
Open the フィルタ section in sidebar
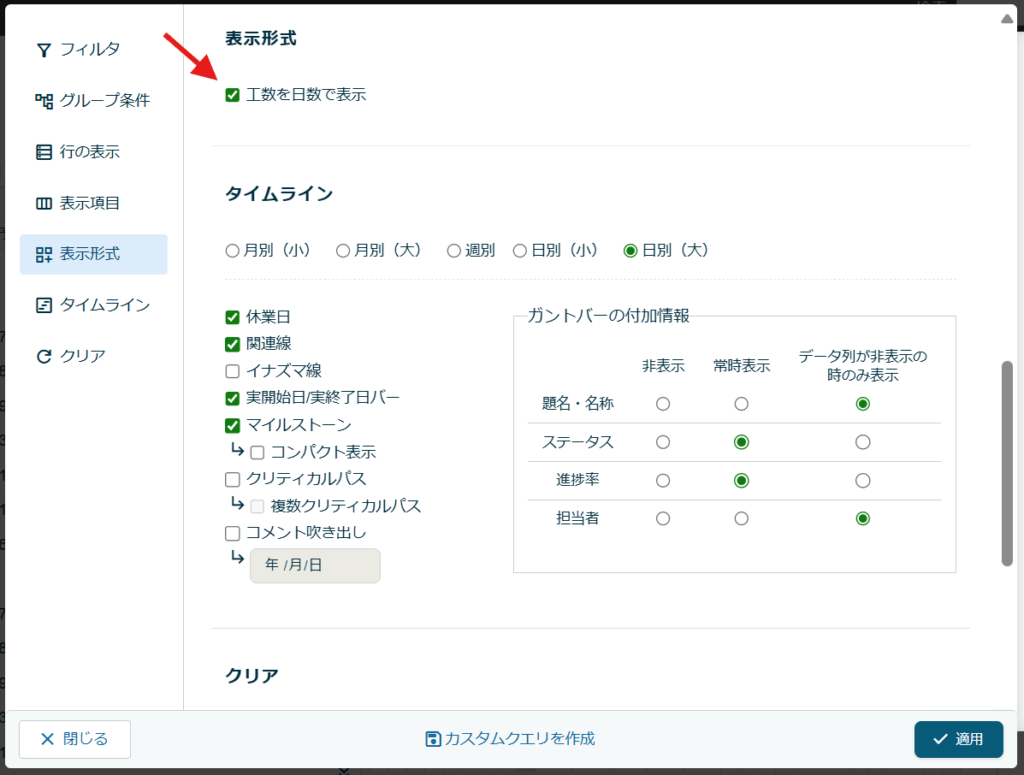click(90, 49)
